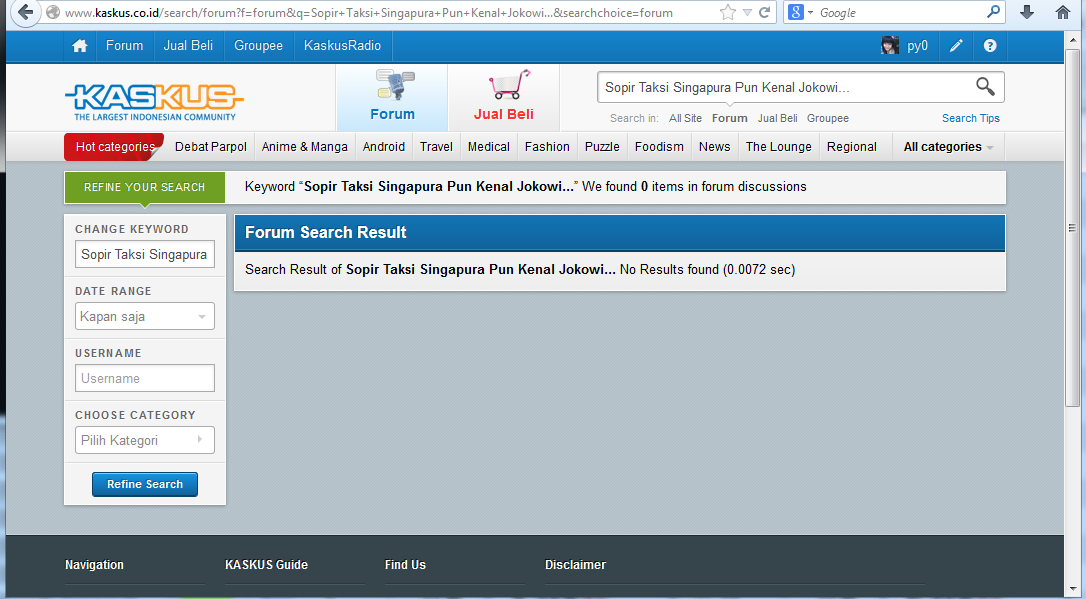Open Puzzle category
1086x599 pixels.
tap(602, 147)
